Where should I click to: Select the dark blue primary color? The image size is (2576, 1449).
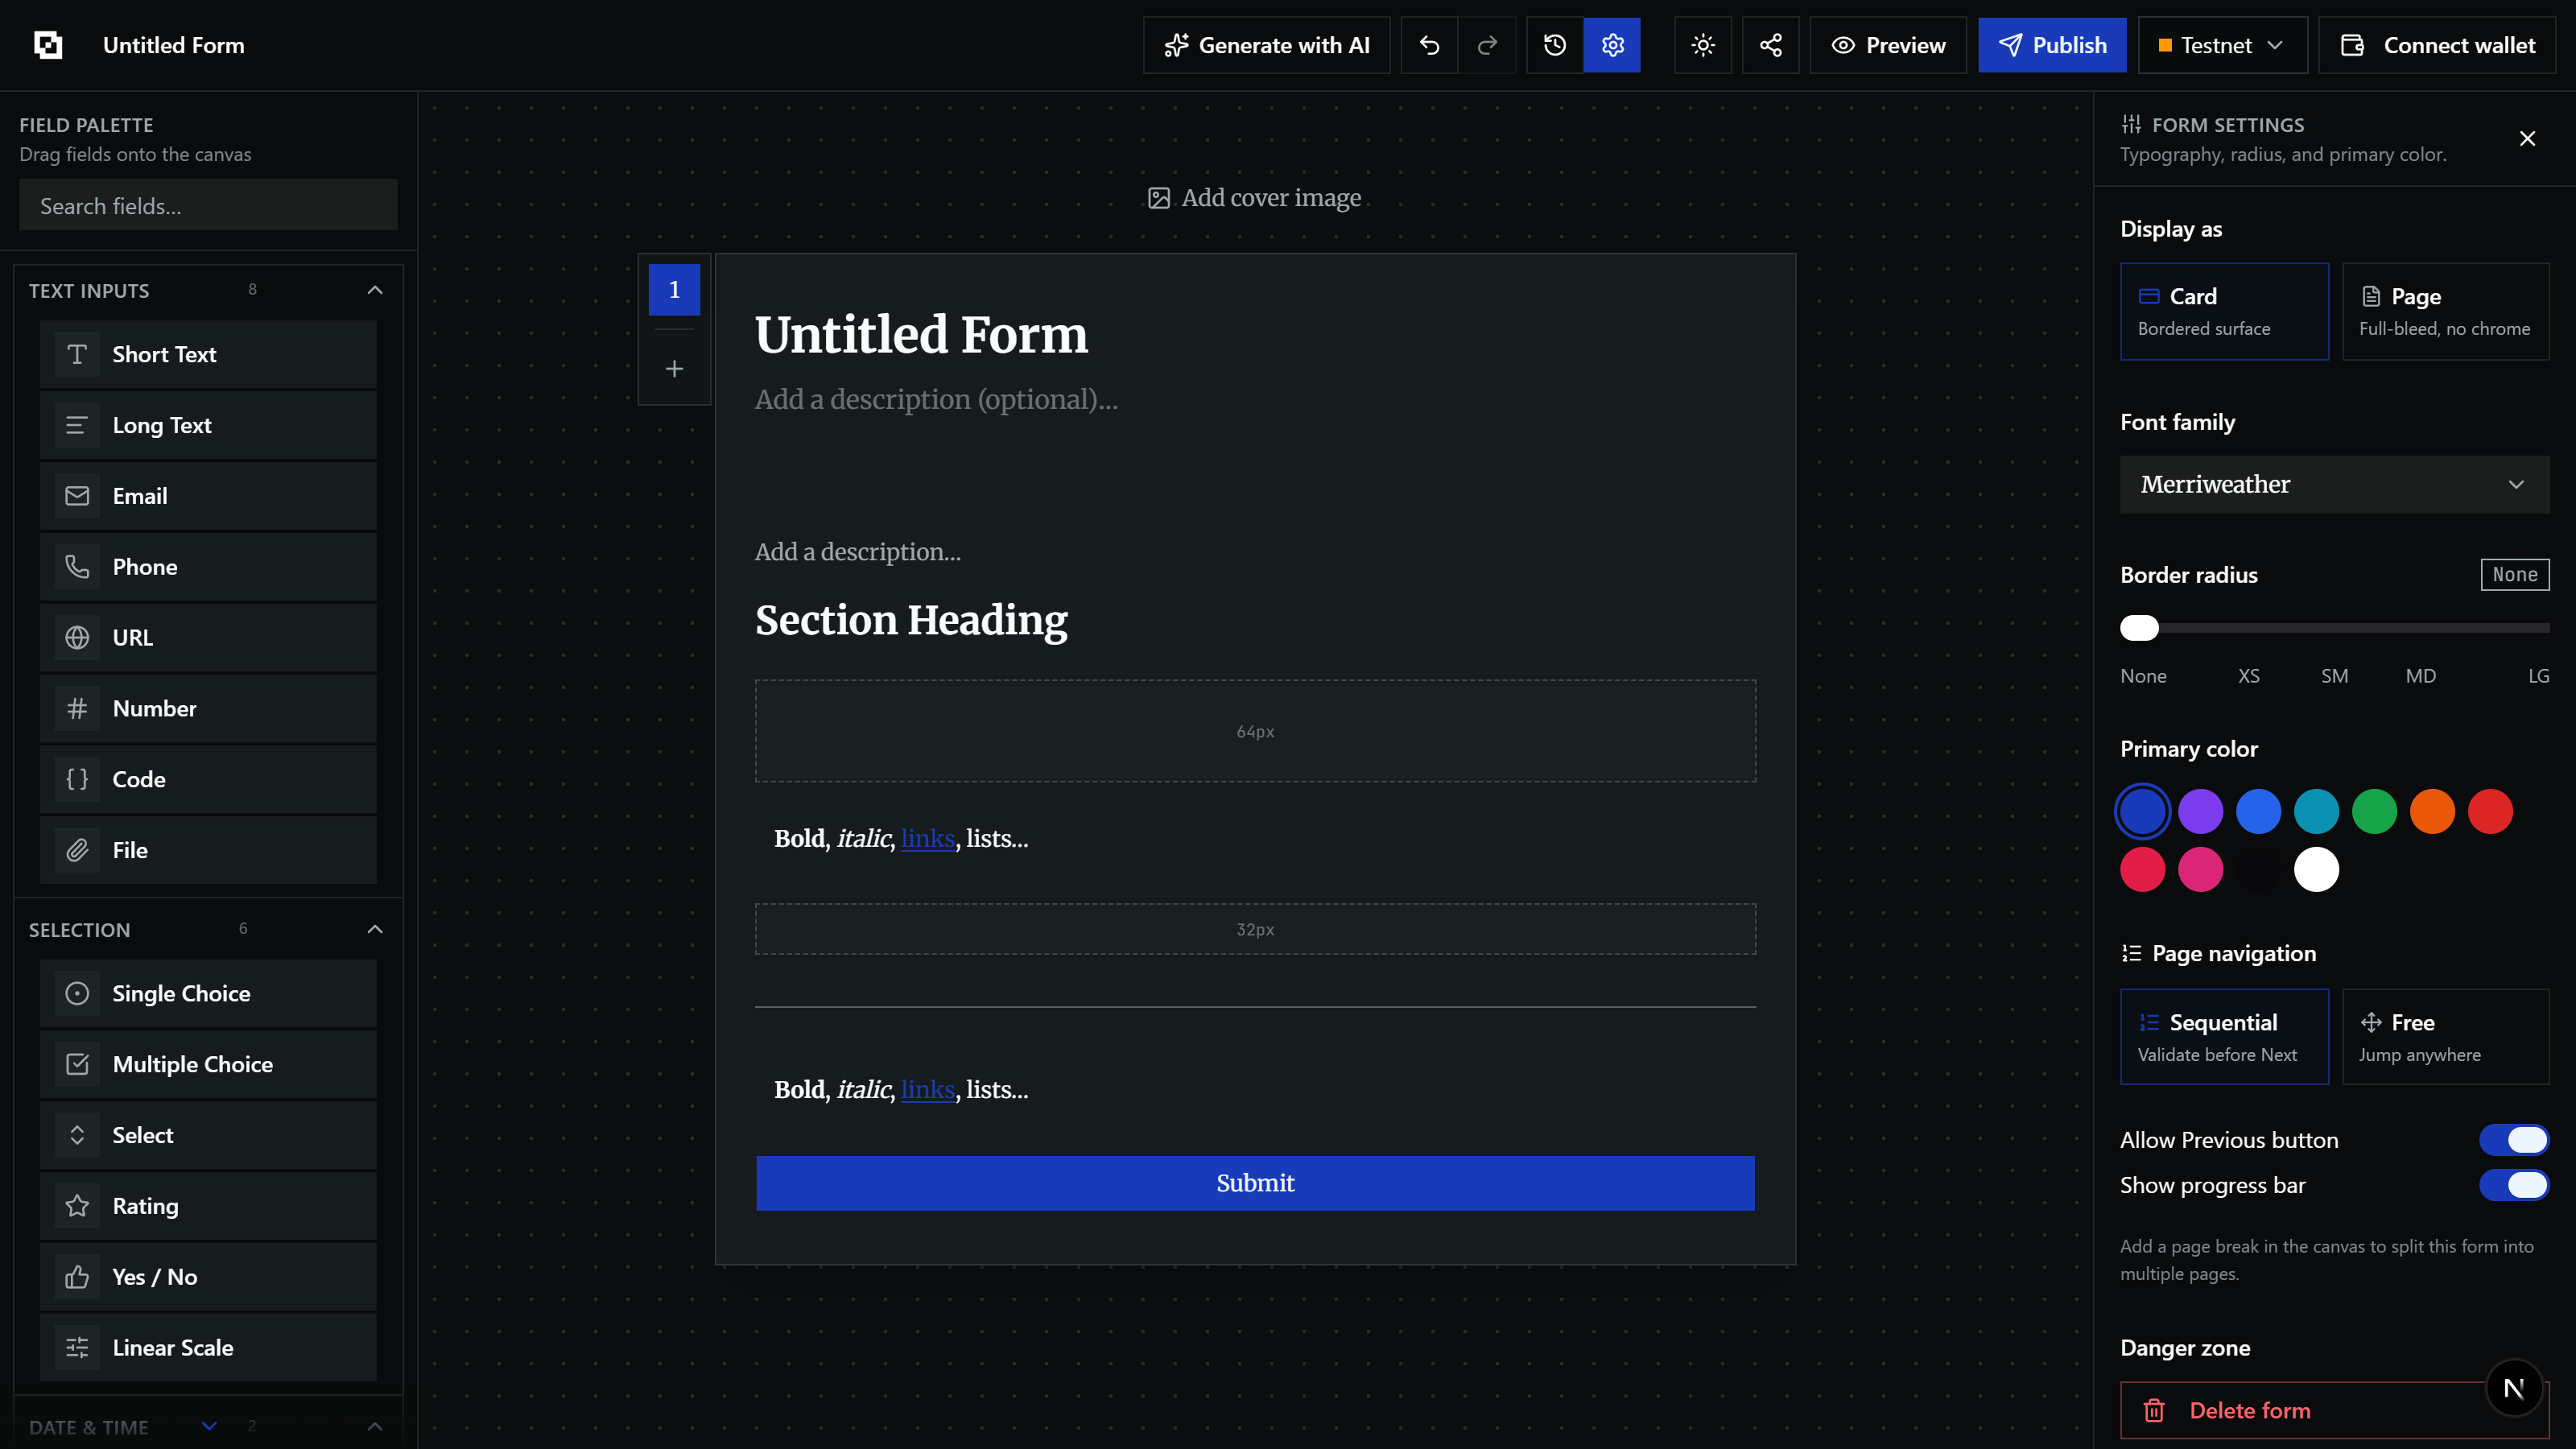[x=2142, y=811]
